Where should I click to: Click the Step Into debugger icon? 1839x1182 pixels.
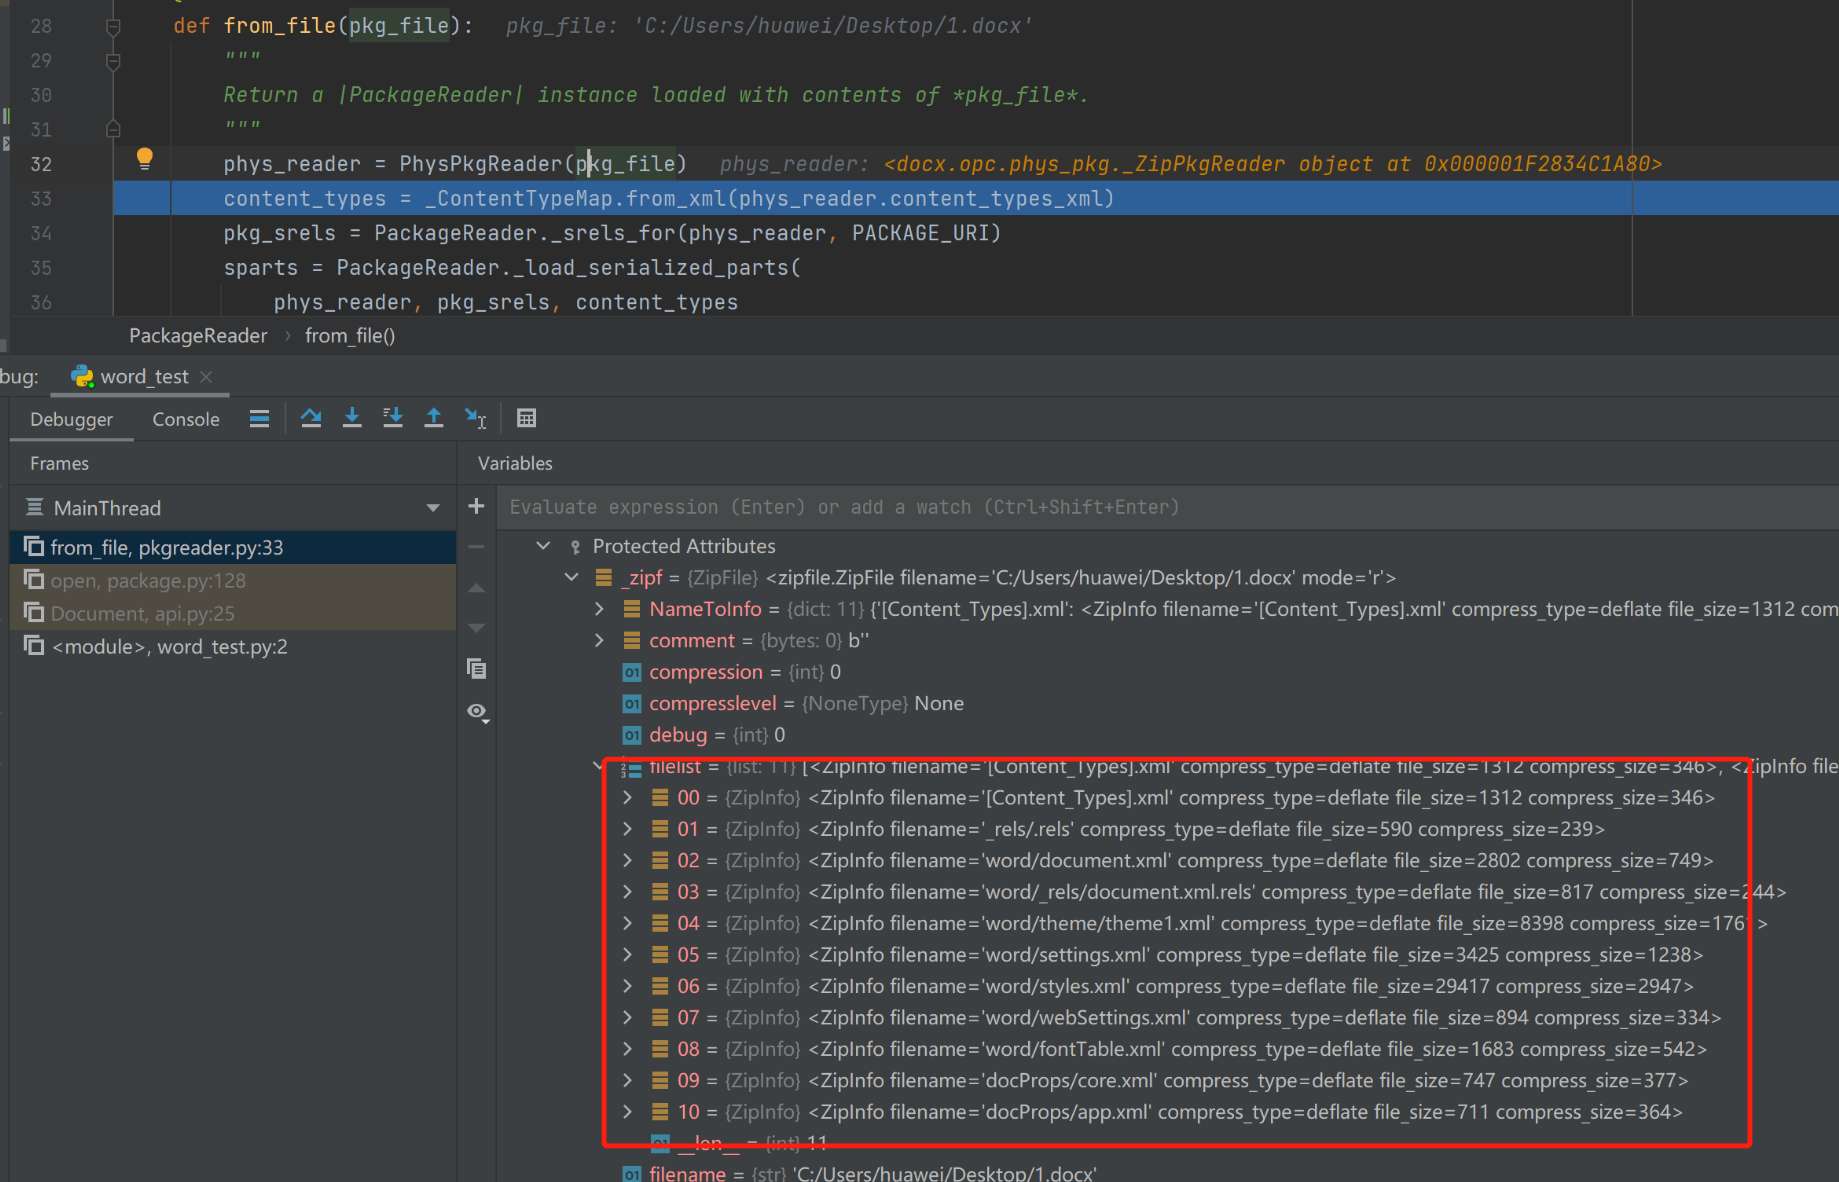coord(352,418)
